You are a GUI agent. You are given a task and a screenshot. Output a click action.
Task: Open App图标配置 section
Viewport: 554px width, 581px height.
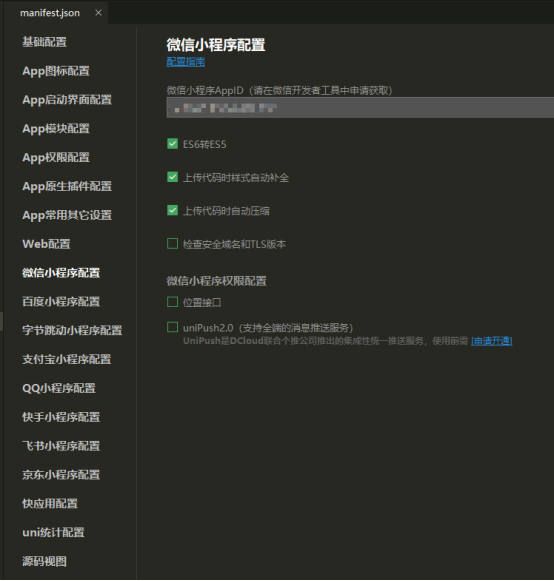click(56, 71)
